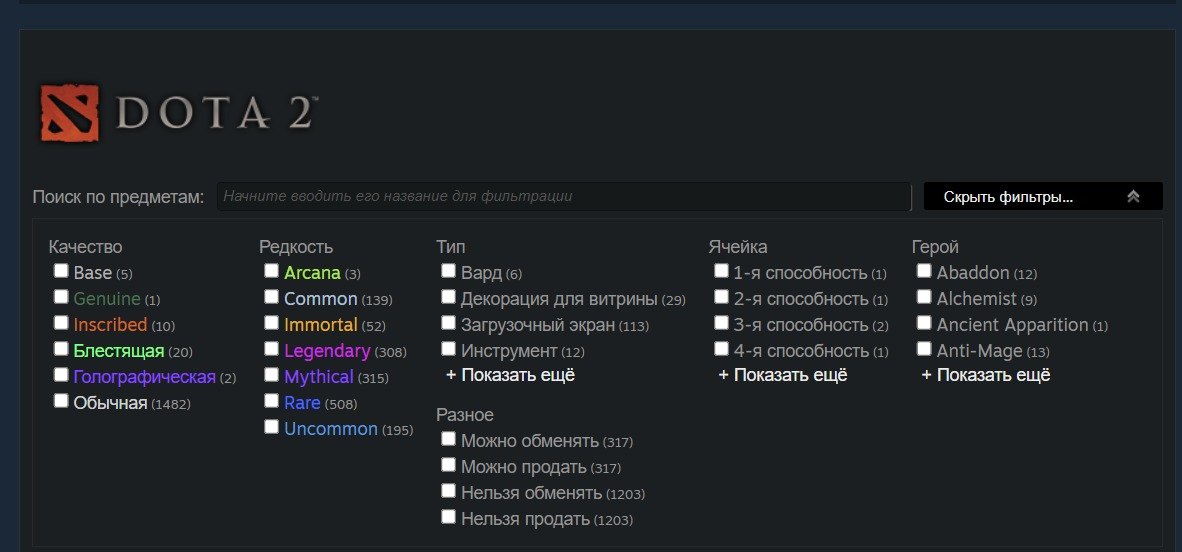
Task: Show more heroes with Показать ещё under Герой
Action: point(986,375)
